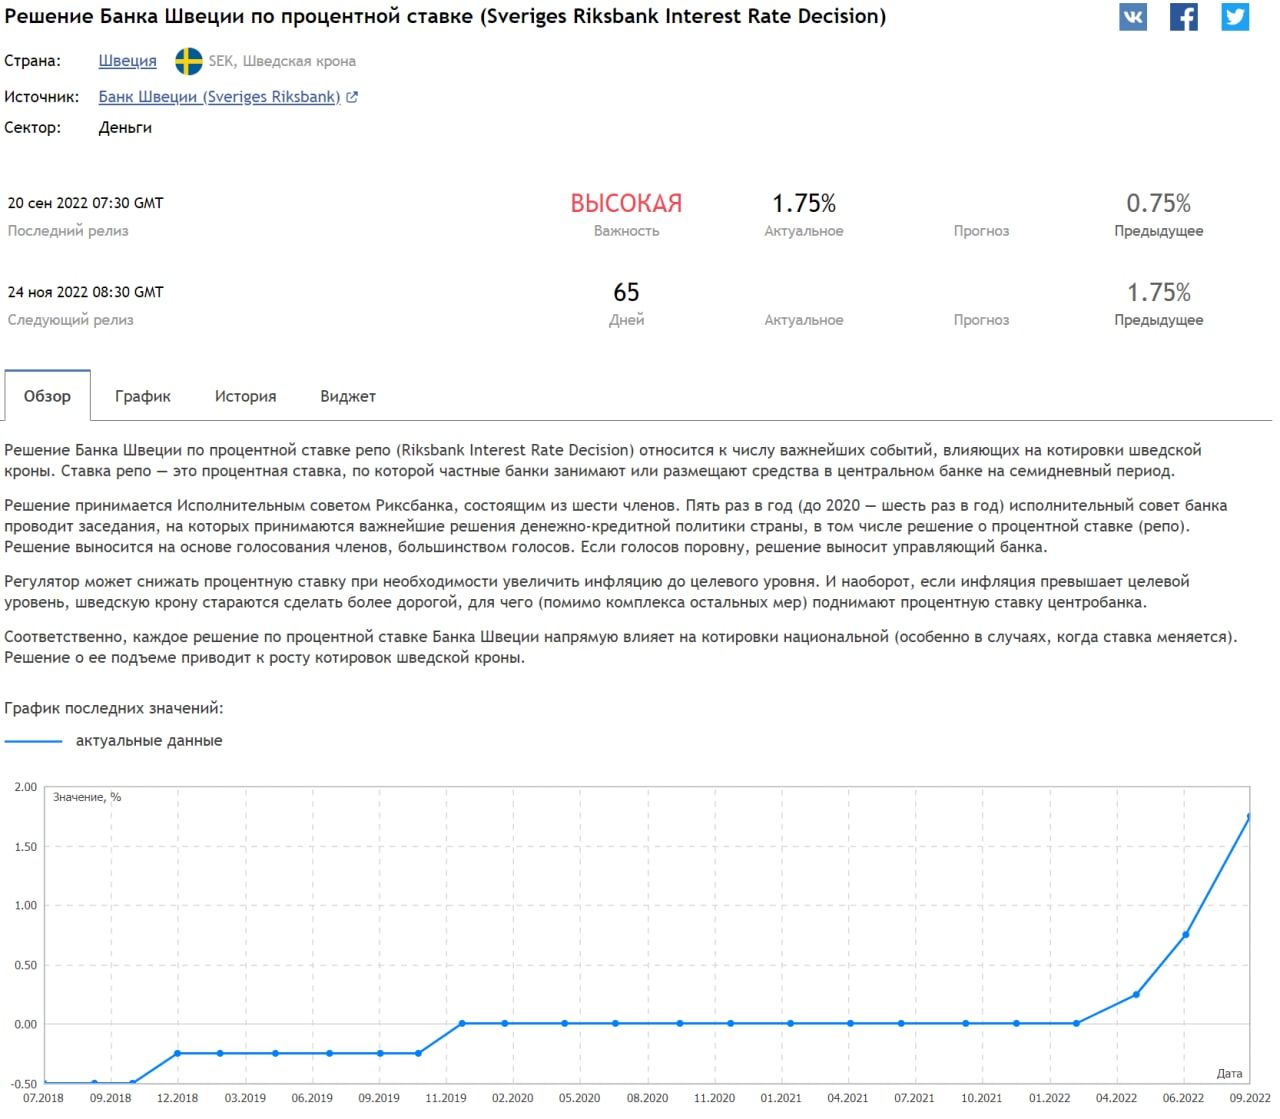This screenshot has height=1119, width=1280.
Task: Click the 0.25 chart point near 04.2022
Action: [1137, 994]
